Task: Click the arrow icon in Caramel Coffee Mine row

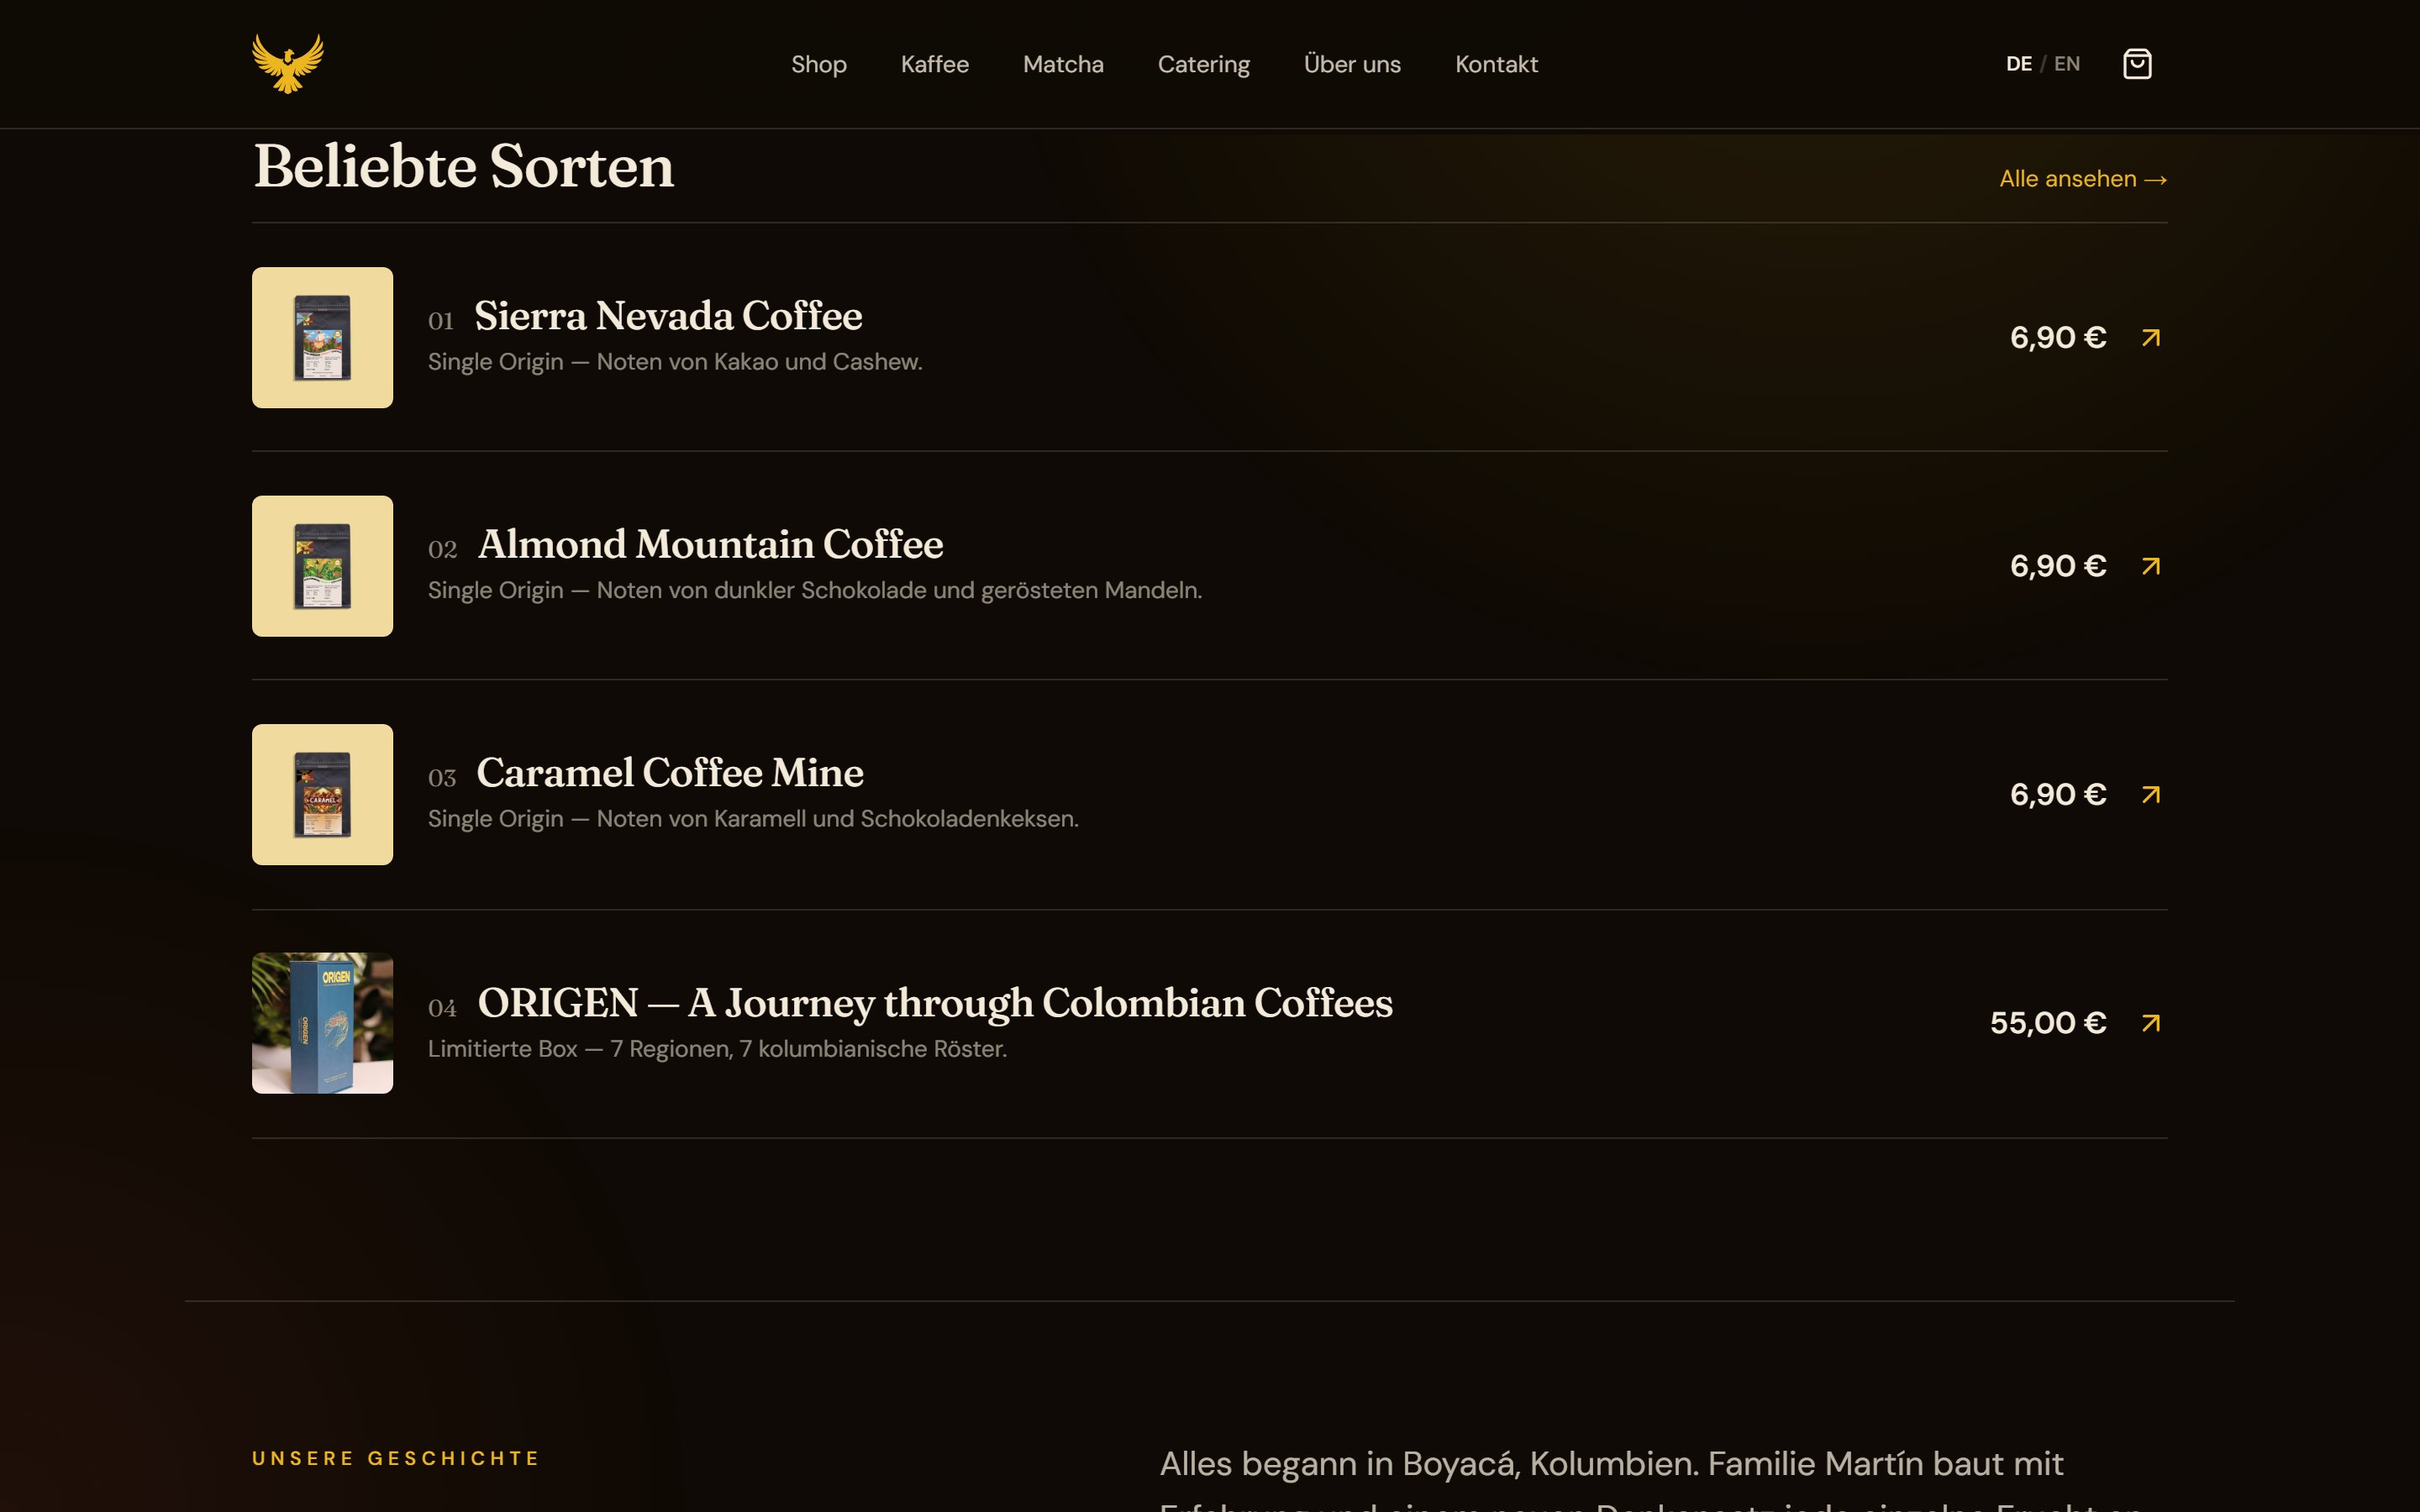Action: [x=2151, y=794]
